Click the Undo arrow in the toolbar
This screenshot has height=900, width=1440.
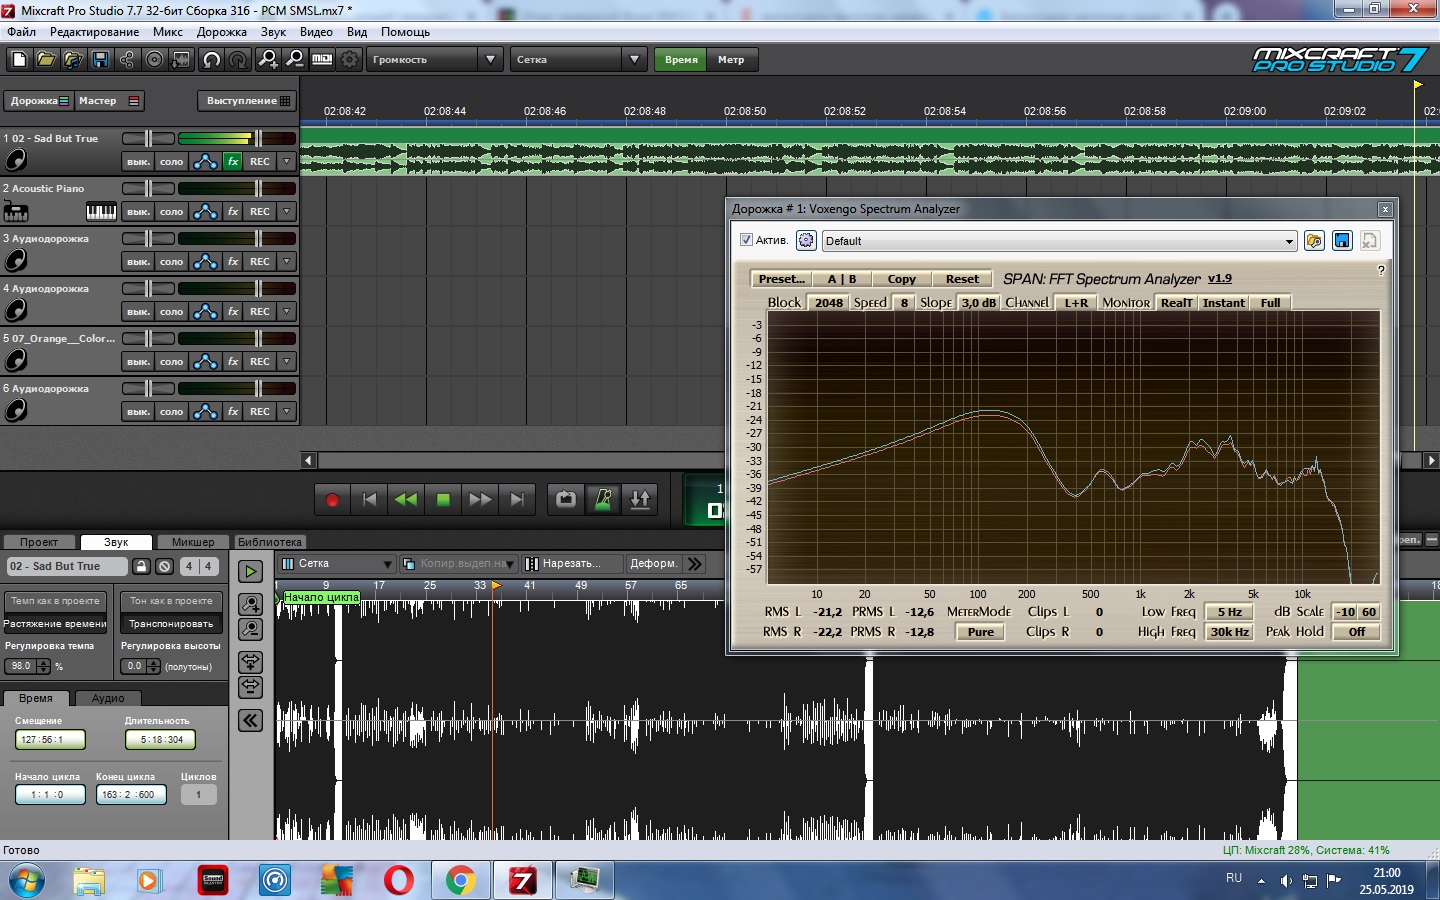tap(211, 60)
